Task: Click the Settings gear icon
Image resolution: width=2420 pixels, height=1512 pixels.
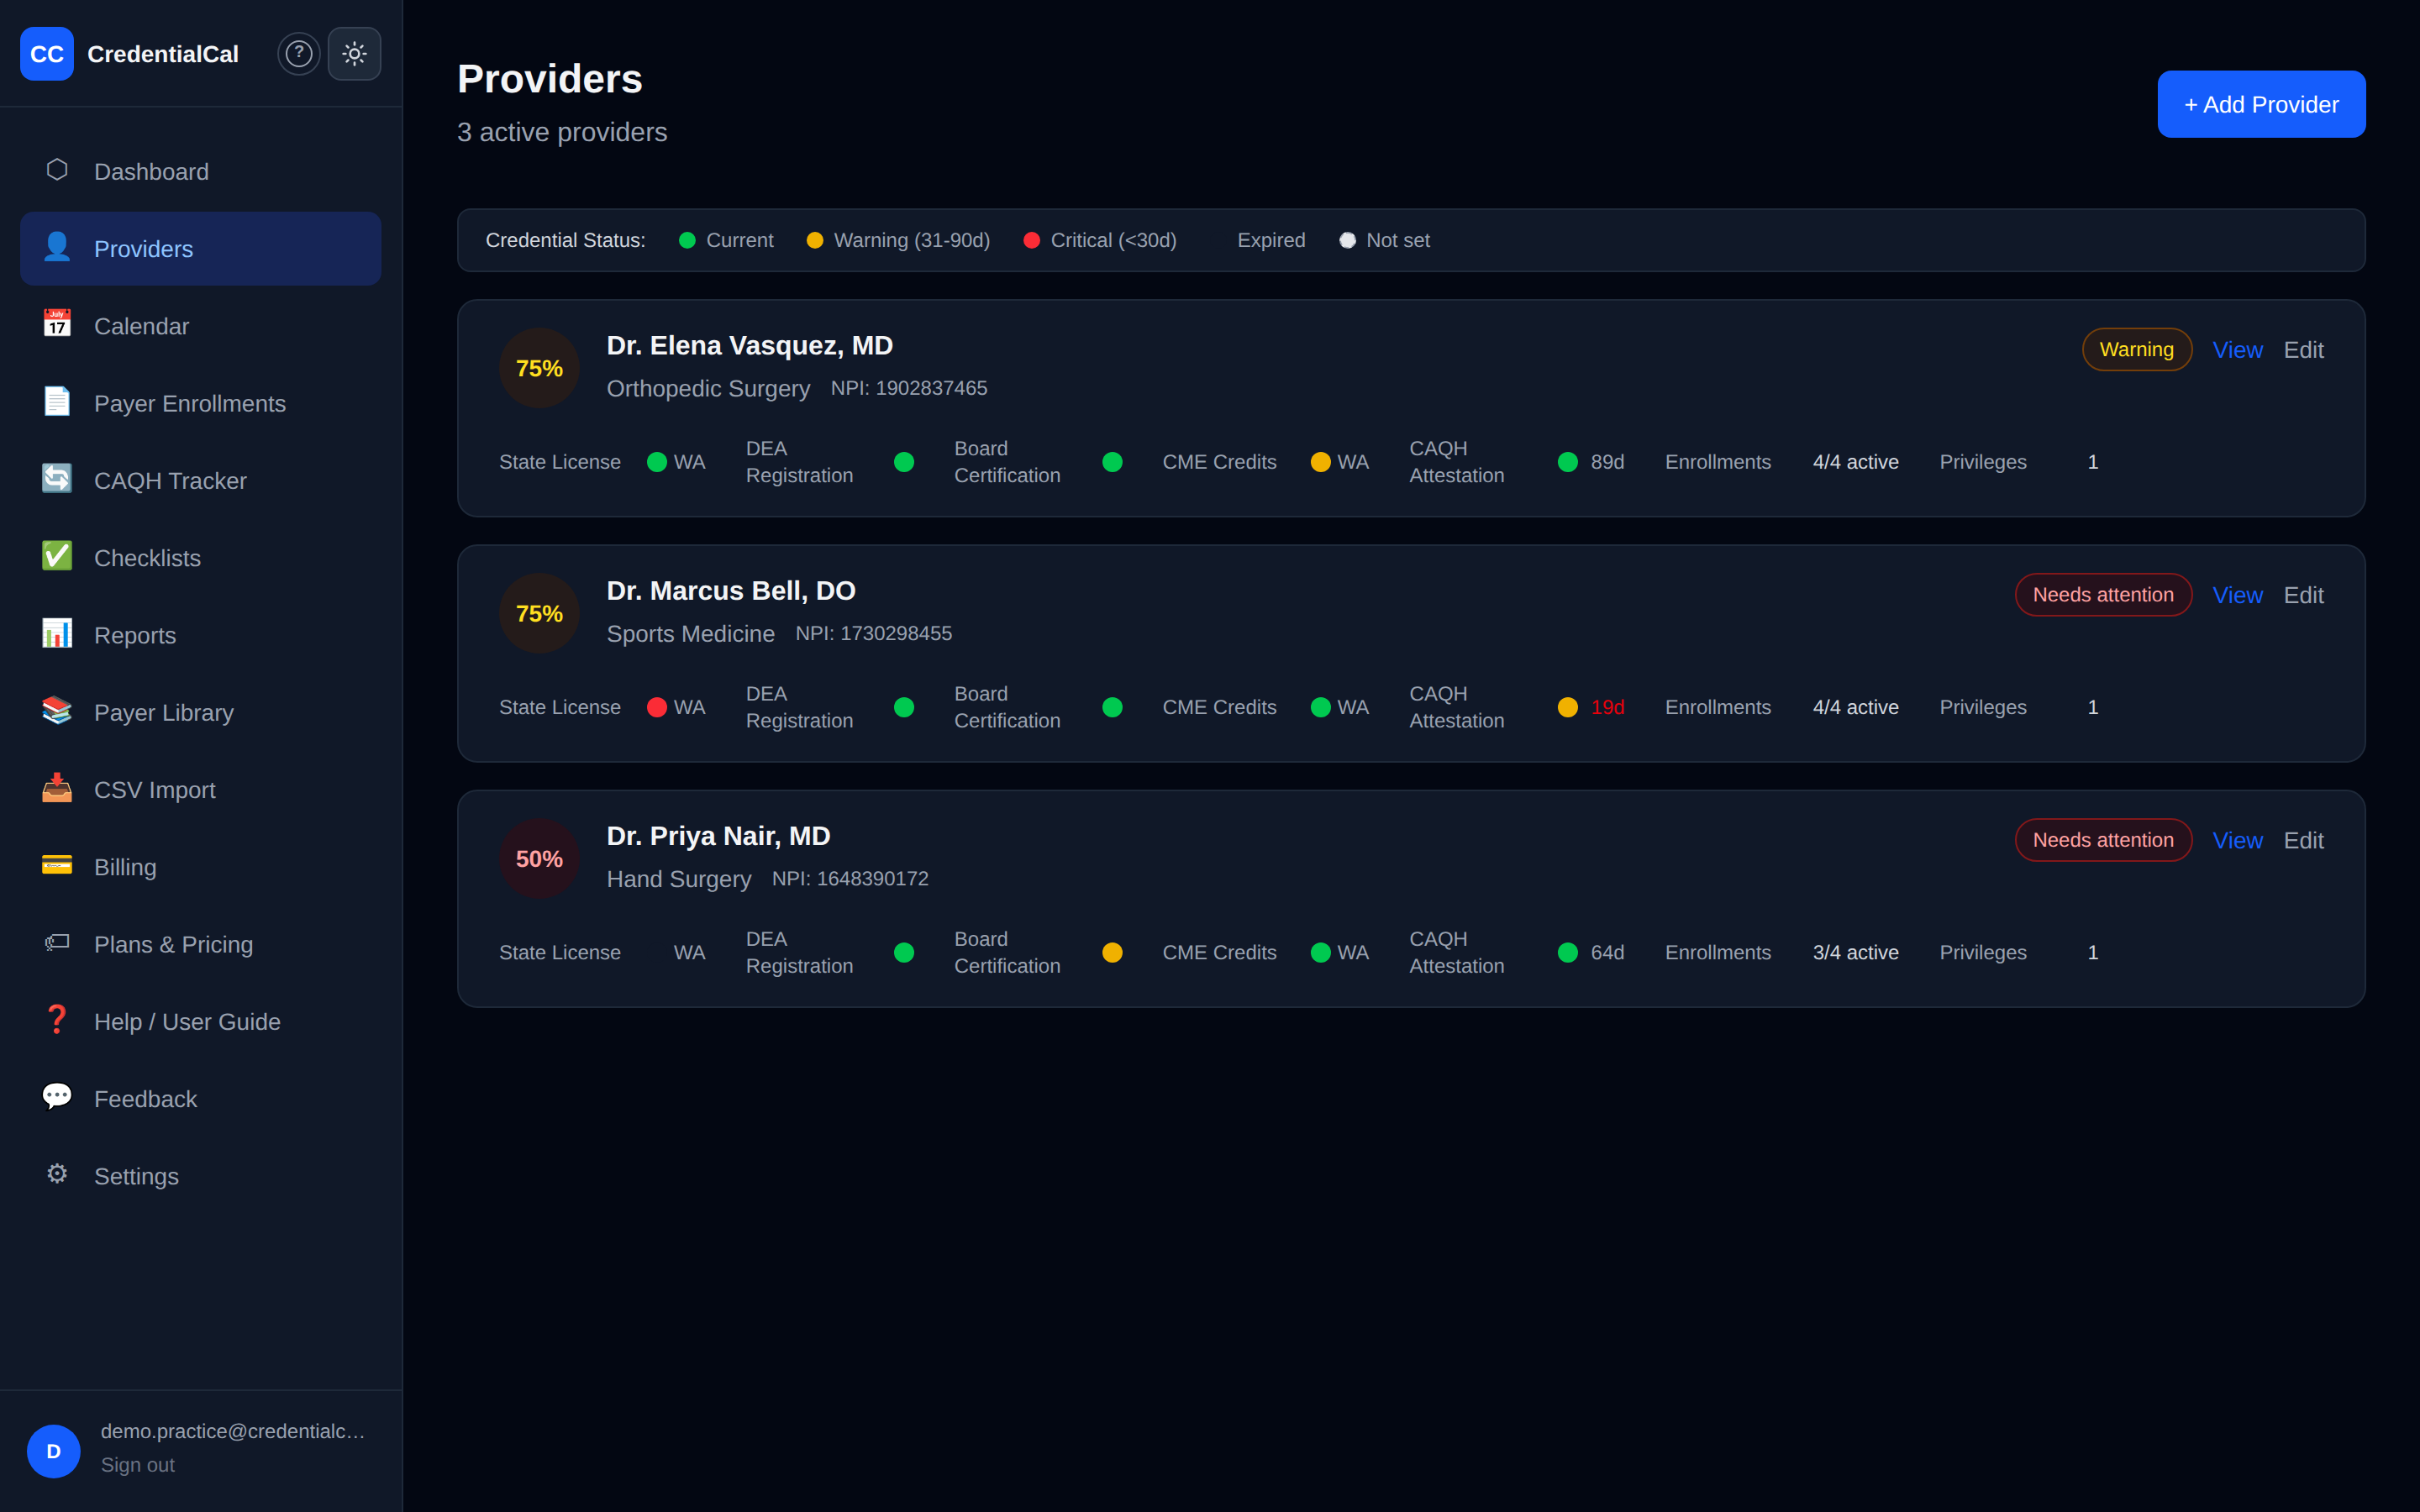Action: [57, 1174]
